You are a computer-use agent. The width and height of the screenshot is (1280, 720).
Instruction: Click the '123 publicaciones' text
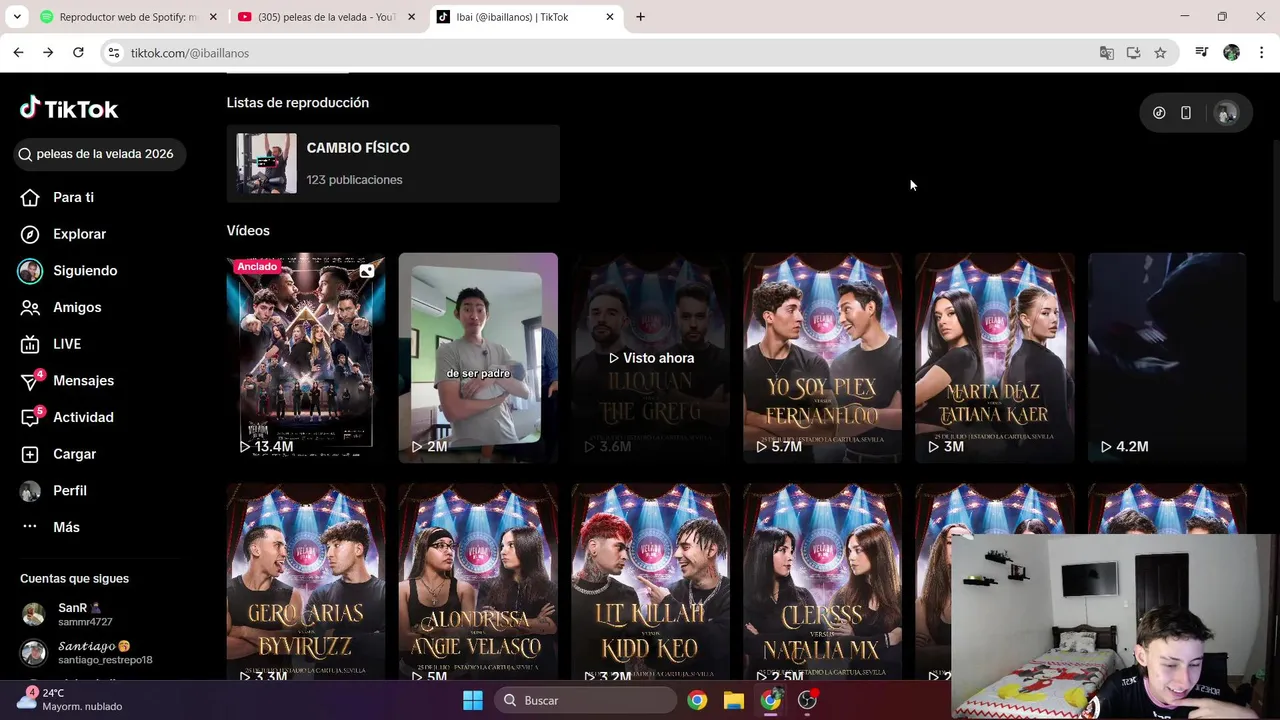(355, 180)
